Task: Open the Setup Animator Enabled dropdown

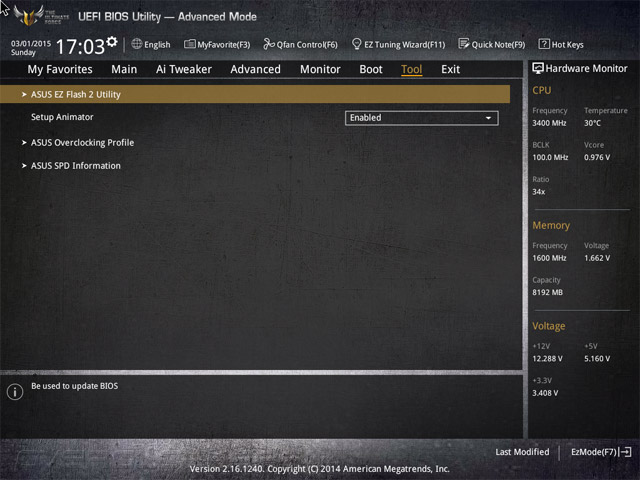Action: click(x=422, y=118)
